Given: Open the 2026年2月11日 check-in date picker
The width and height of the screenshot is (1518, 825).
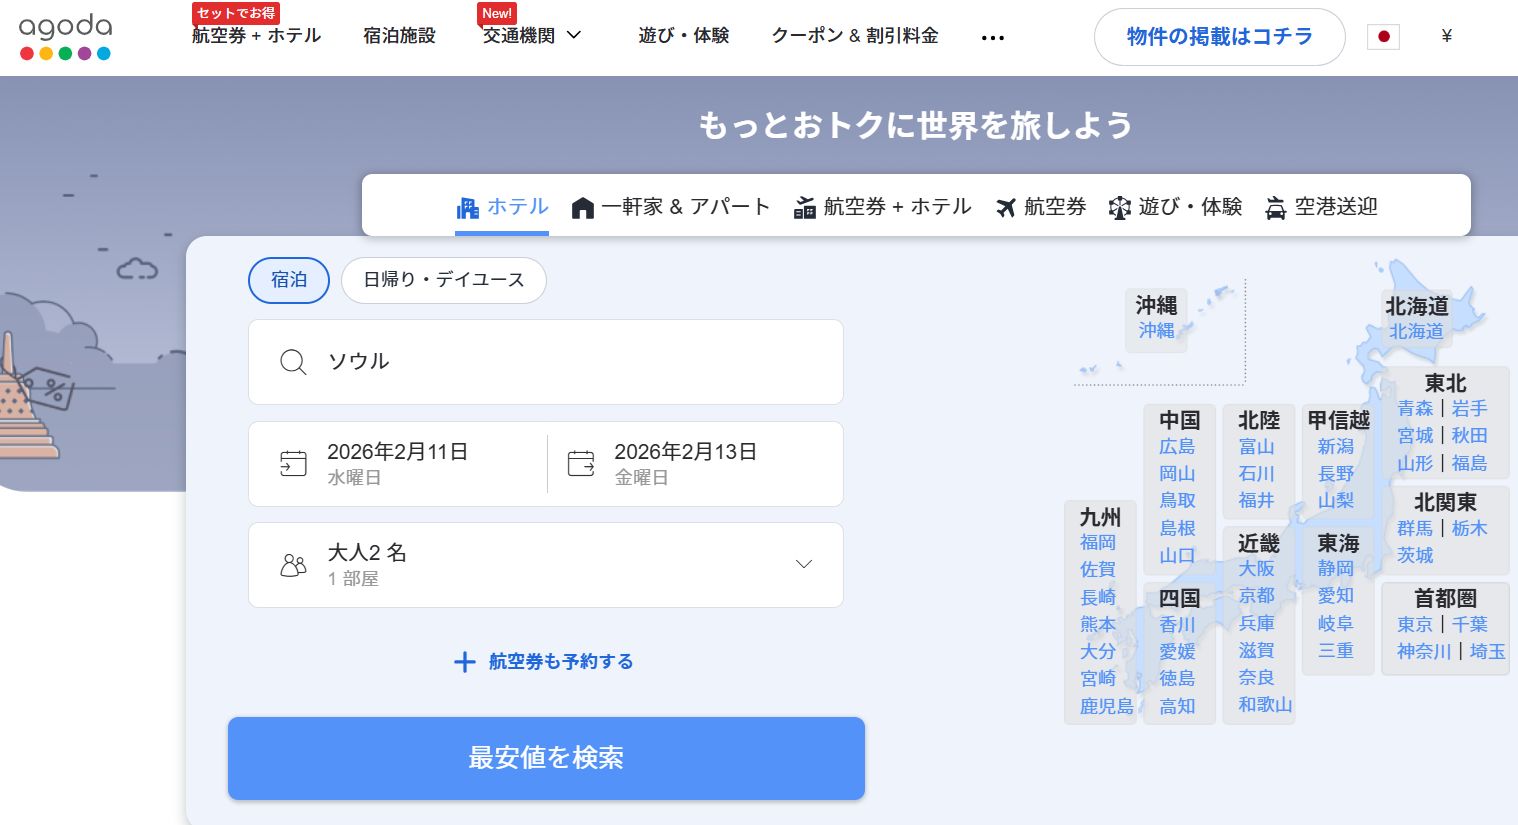Looking at the screenshot, I should tap(398, 463).
